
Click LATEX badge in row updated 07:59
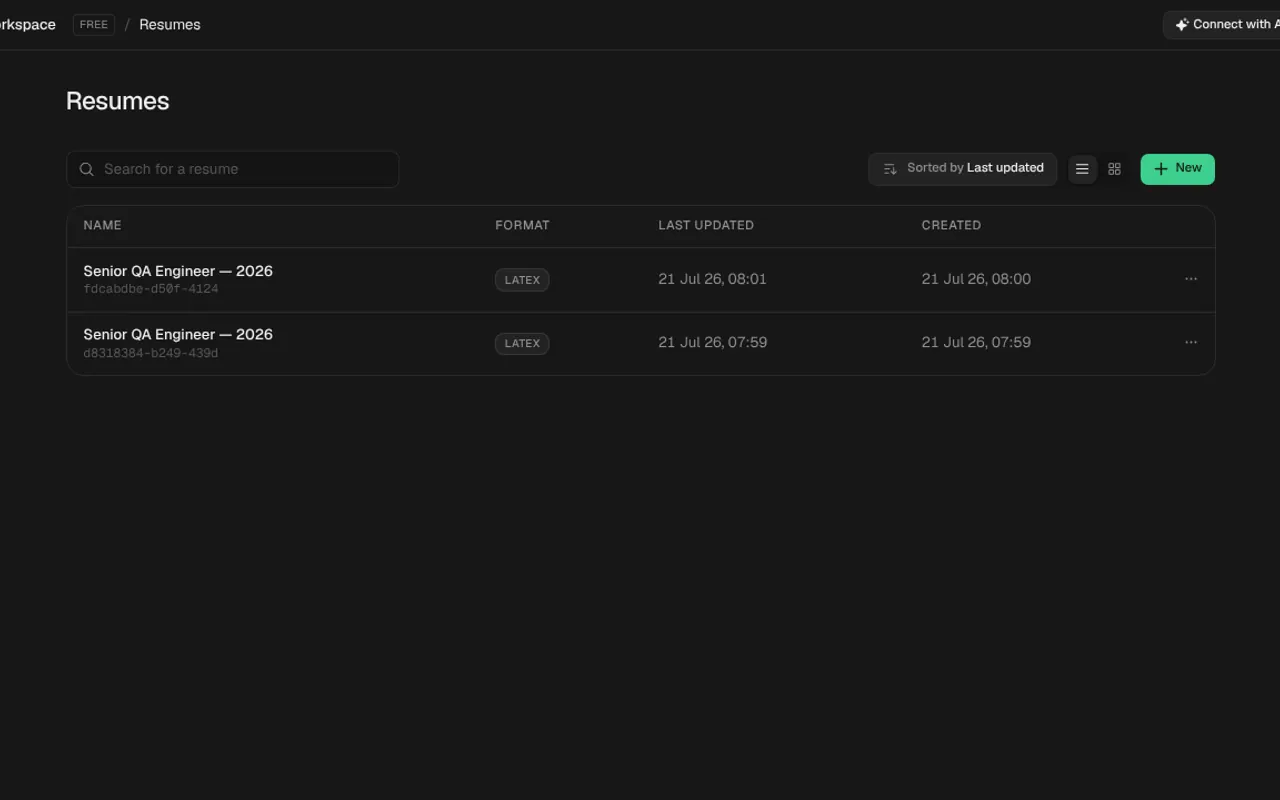point(522,343)
